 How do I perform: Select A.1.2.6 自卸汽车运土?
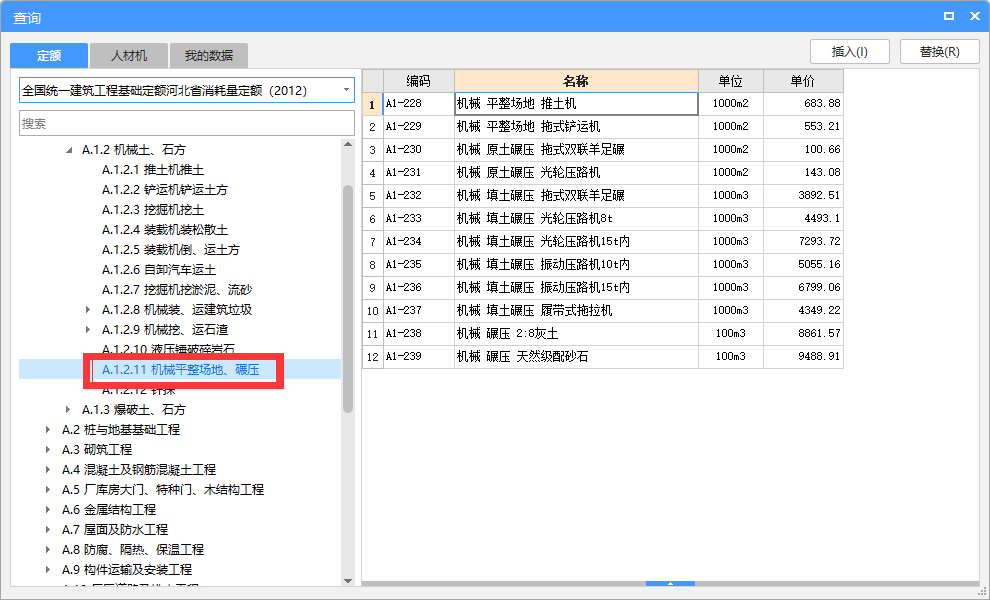point(158,270)
